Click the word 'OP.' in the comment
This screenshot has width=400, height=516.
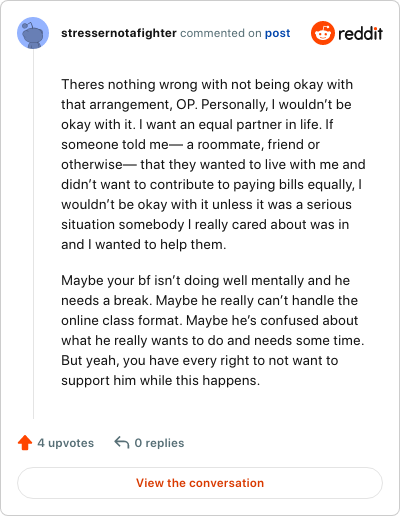(x=187, y=105)
